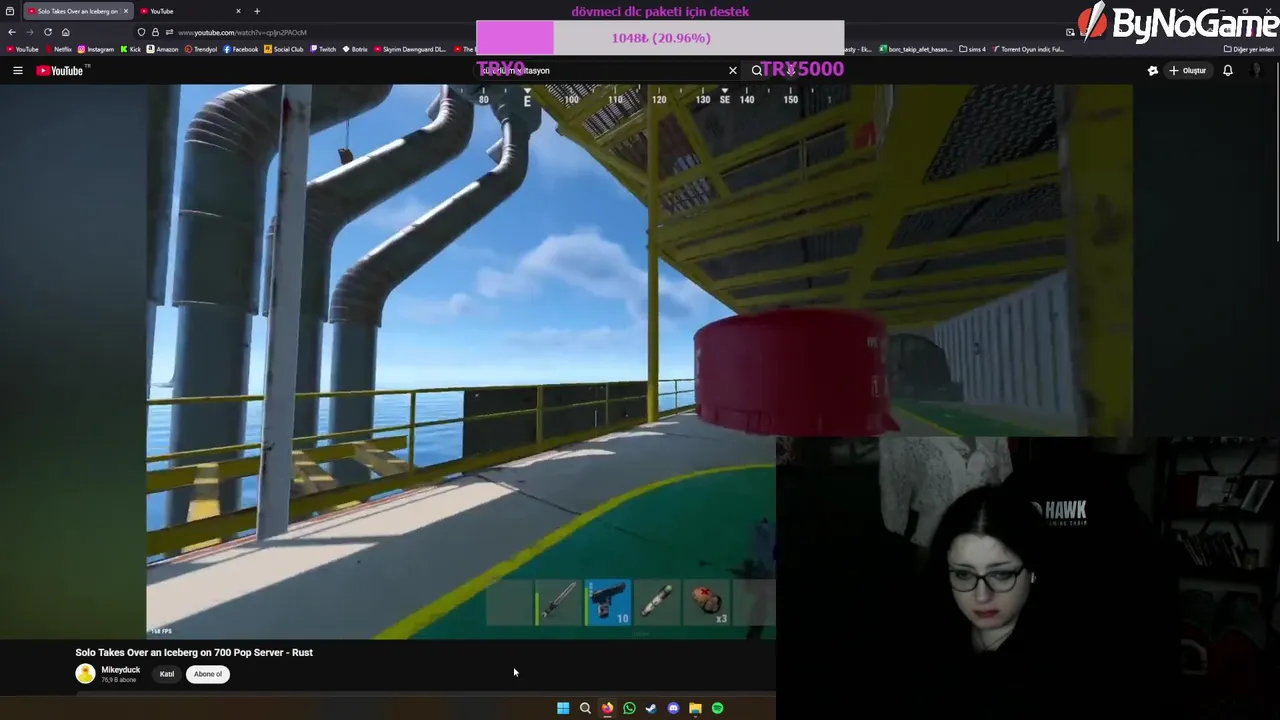Image resolution: width=1280 pixels, height=720 pixels.
Task: Open the Instagram bookmark
Action: coord(96,49)
